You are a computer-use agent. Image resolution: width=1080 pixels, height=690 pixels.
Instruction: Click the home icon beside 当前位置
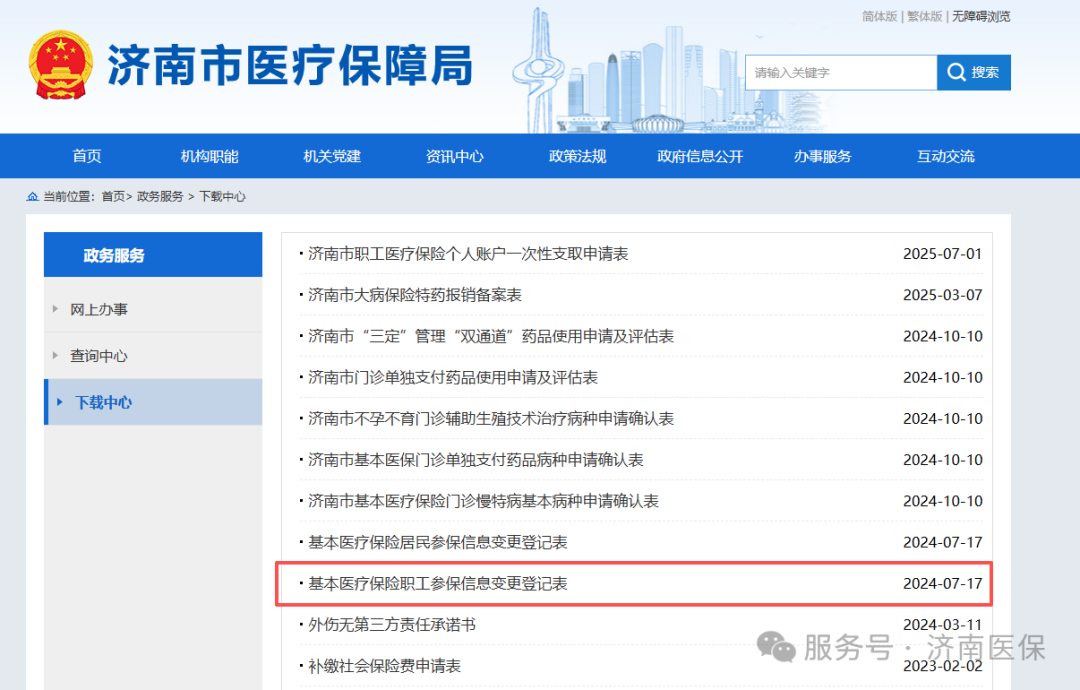click(33, 197)
